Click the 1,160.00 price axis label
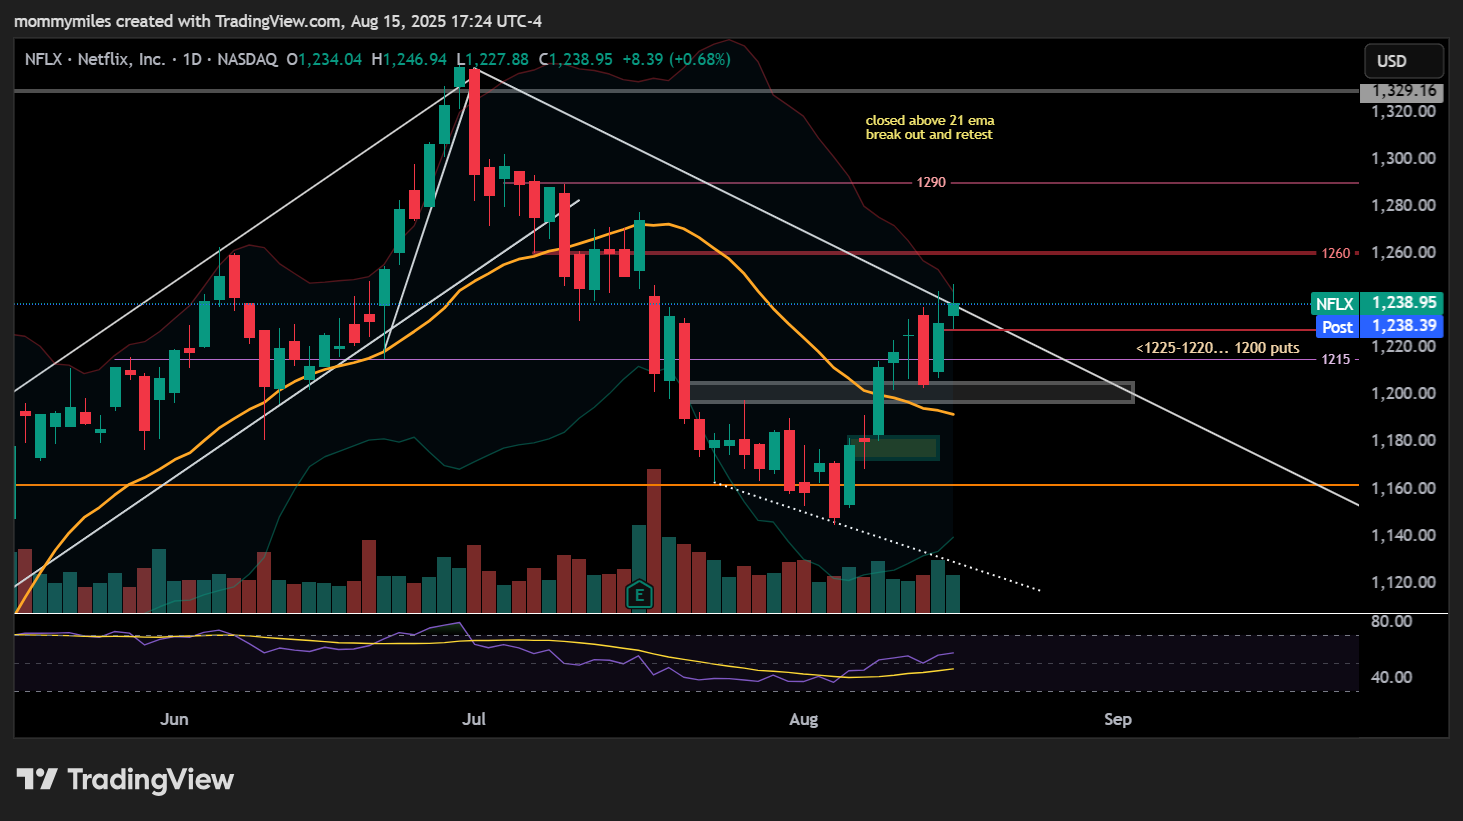Image resolution: width=1463 pixels, height=821 pixels. tap(1404, 488)
